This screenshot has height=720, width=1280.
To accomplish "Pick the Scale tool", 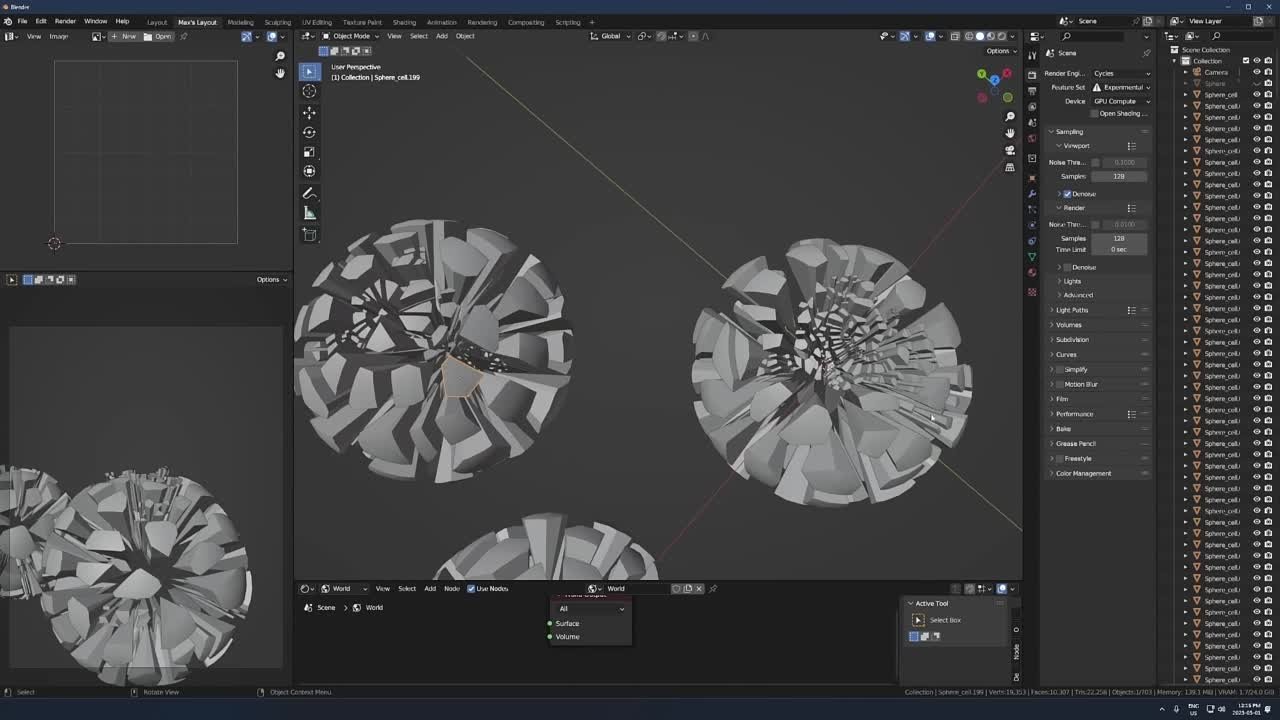I will (309, 152).
